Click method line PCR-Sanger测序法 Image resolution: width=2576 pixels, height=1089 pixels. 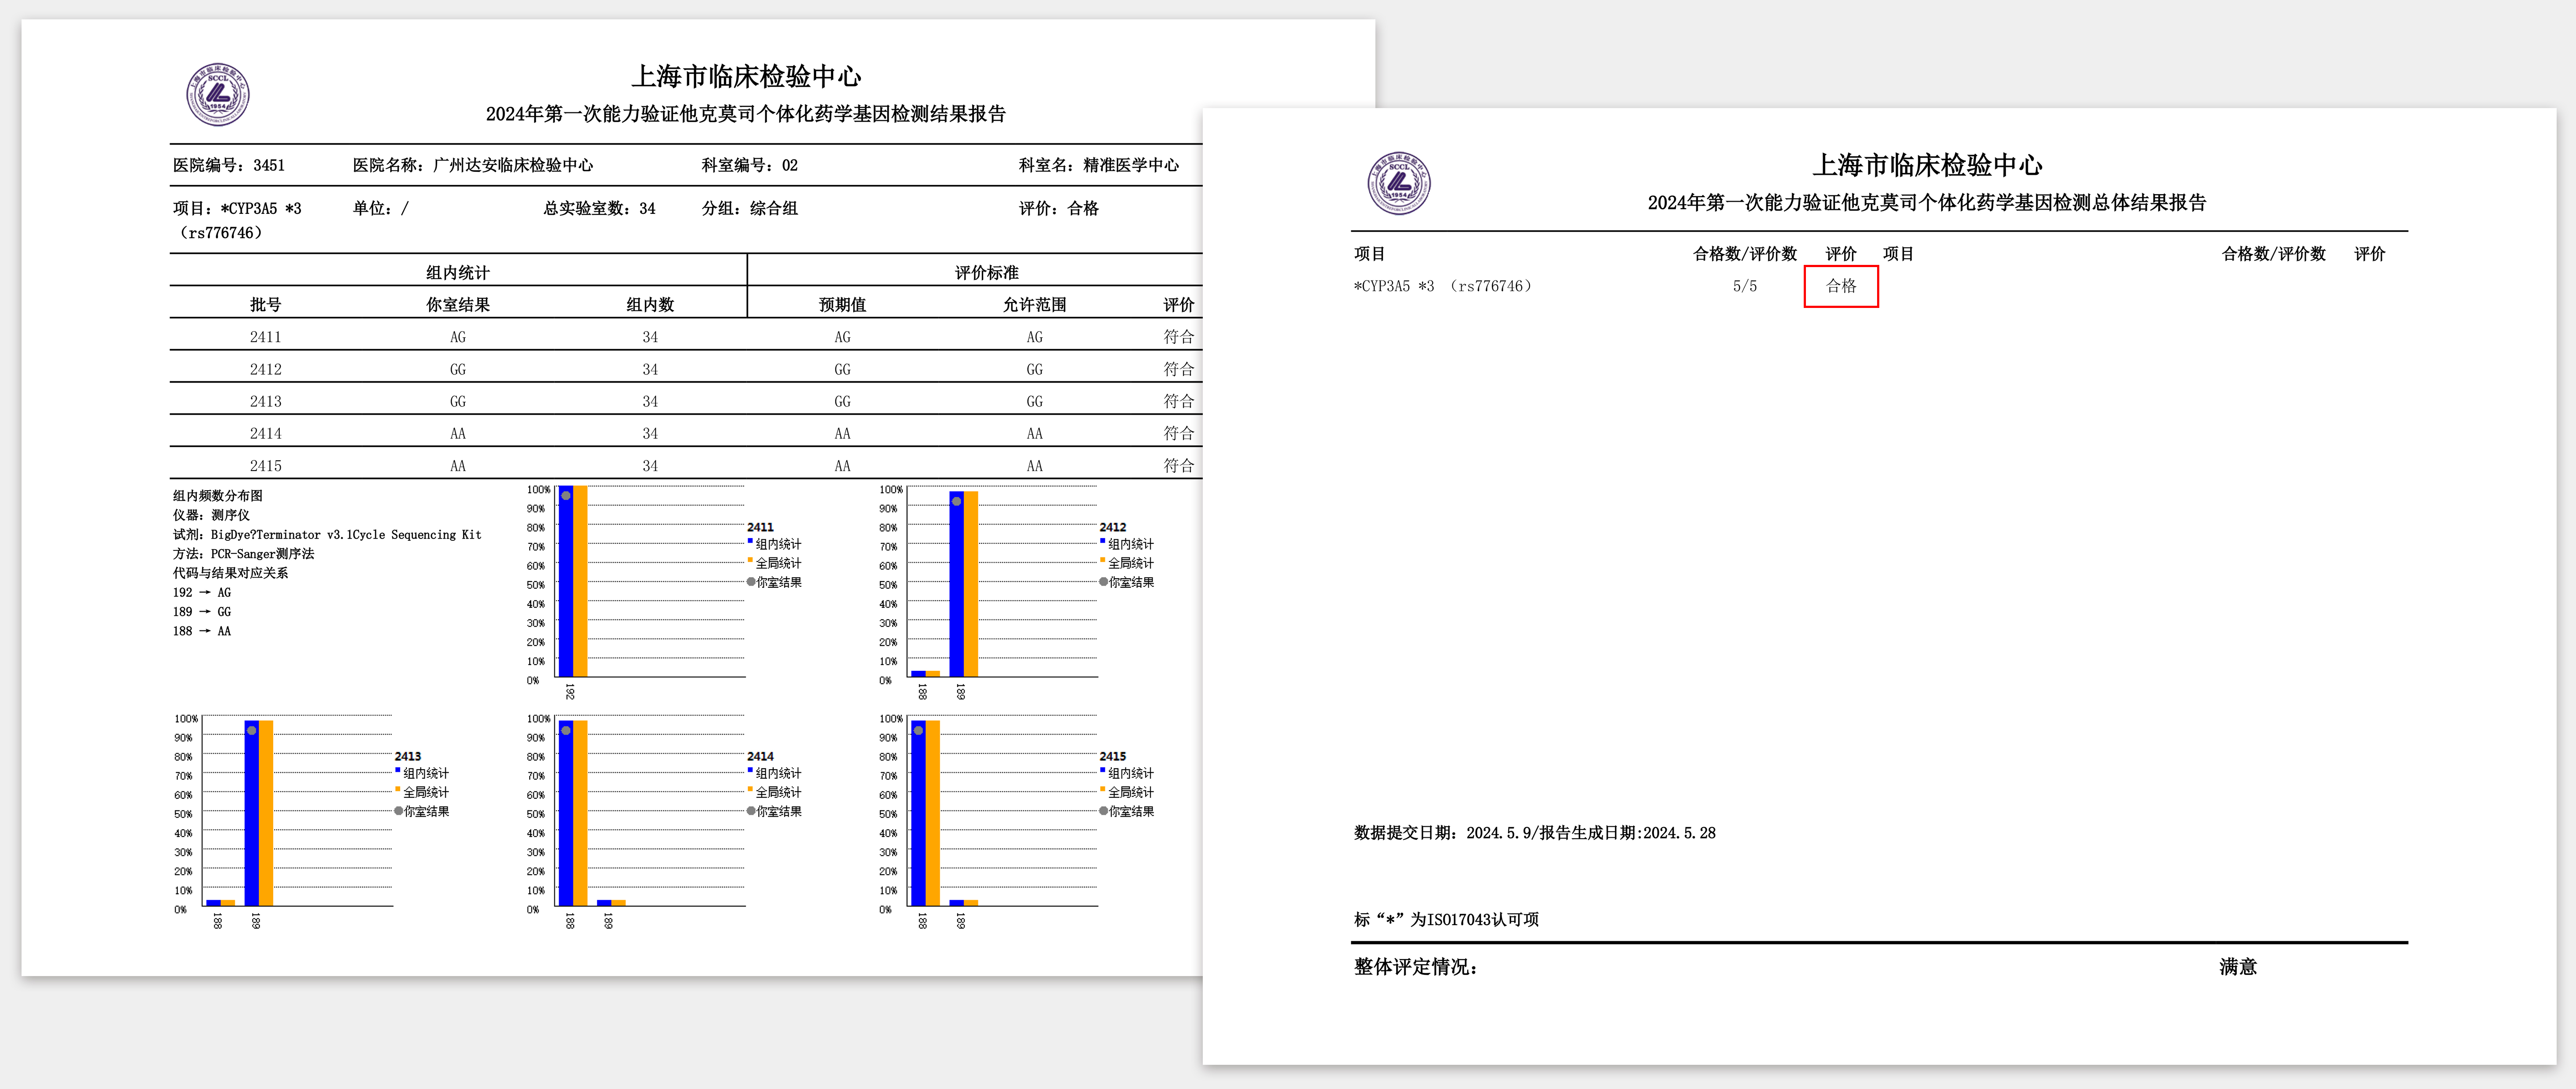(x=243, y=553)
